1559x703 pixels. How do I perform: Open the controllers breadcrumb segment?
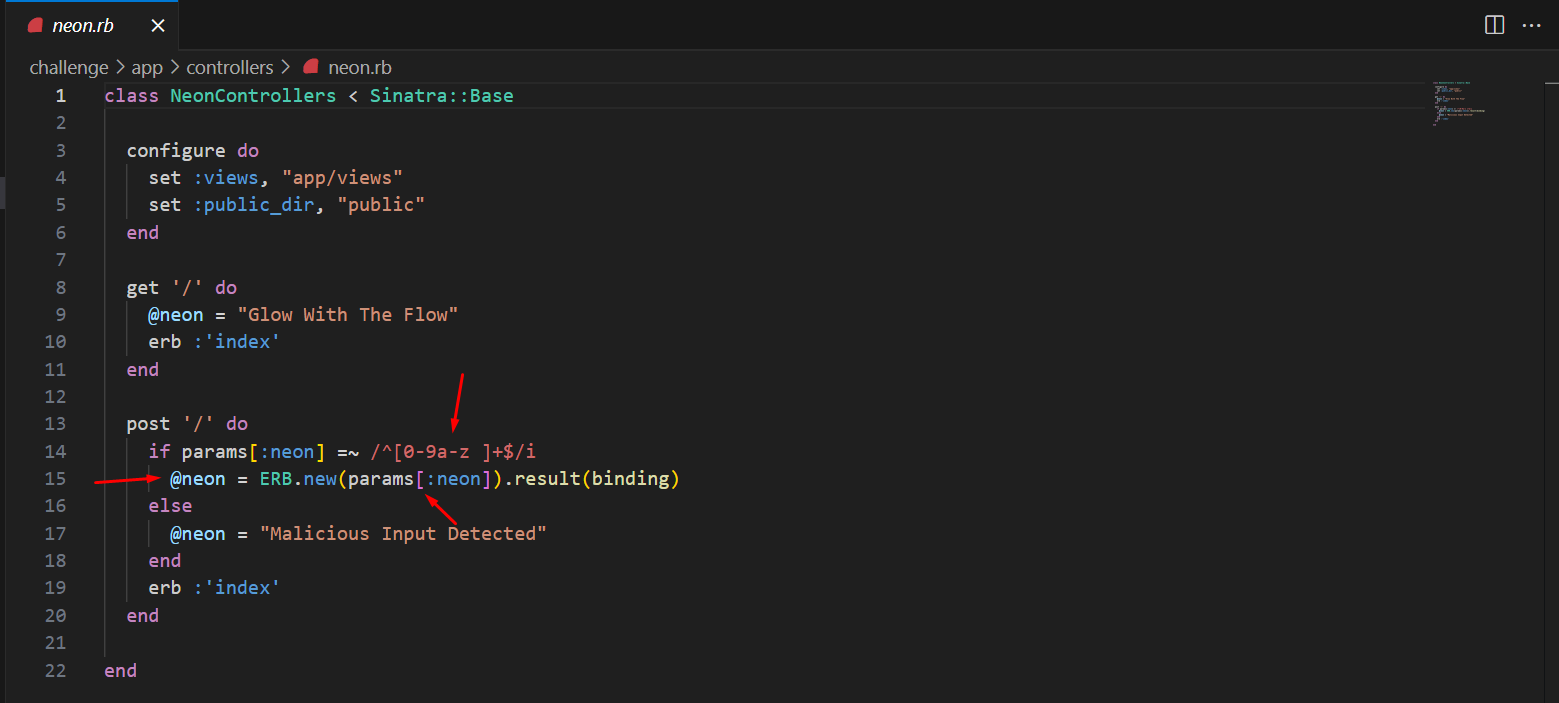point(230,68)
